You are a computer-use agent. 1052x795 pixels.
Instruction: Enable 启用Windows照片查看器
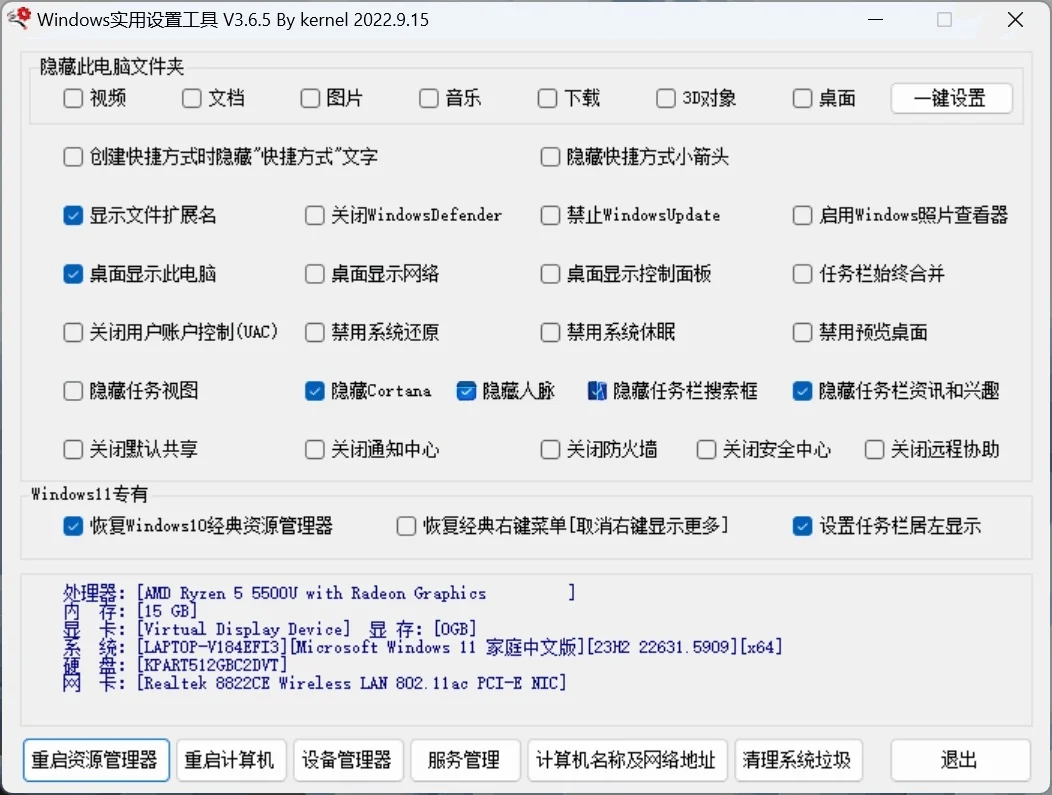802,215
